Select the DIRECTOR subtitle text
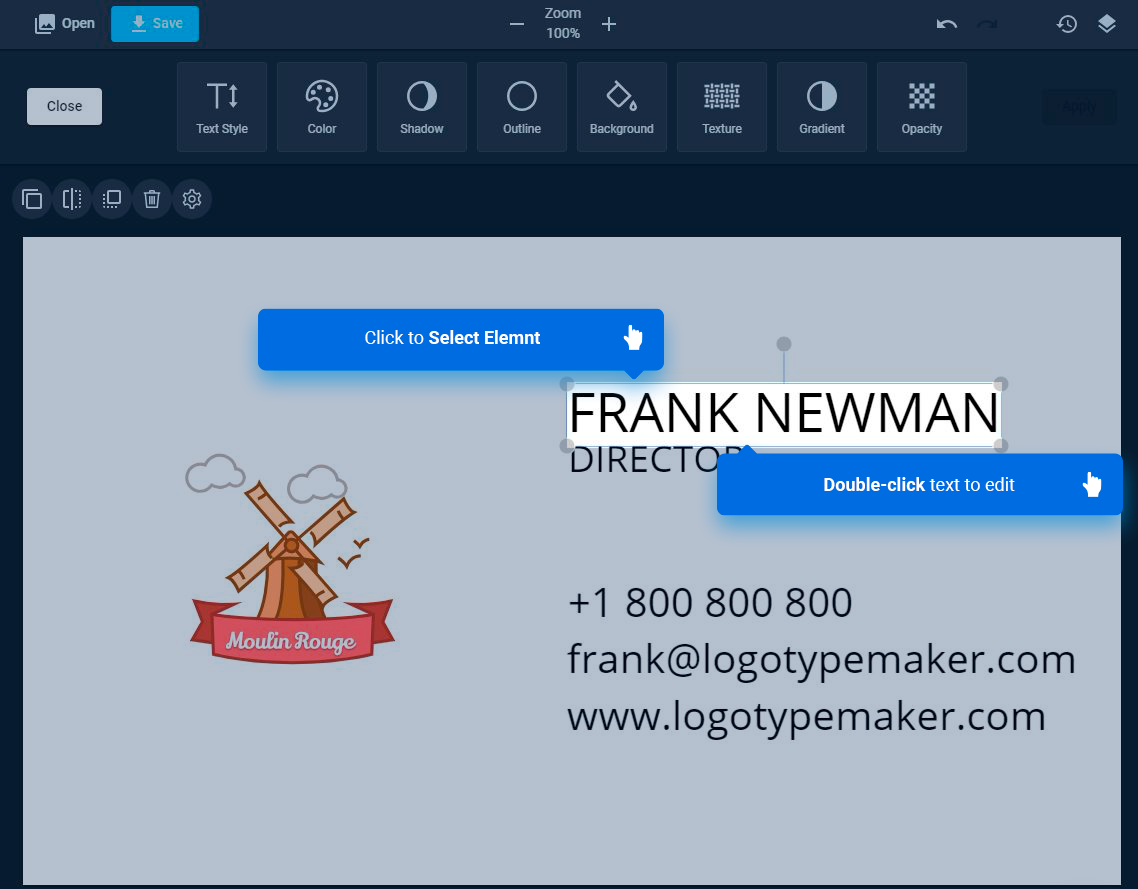Viewport: 1138px width, 889px height. (642, 460)
